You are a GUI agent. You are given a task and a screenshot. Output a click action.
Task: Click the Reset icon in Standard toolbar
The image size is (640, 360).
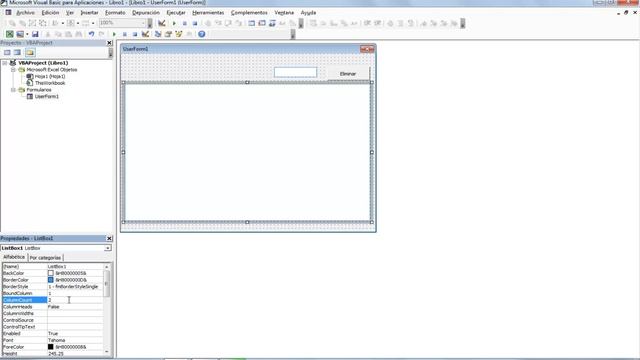click(x=135, y=34)
